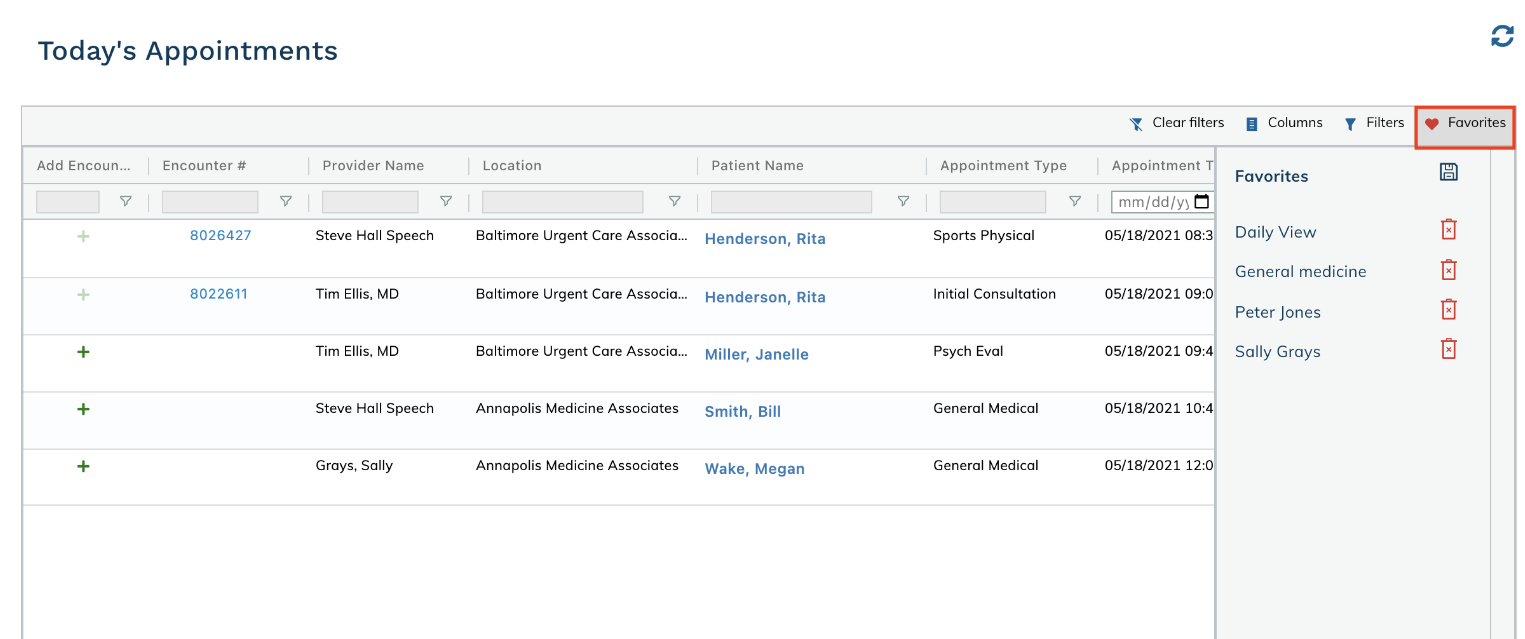Open the Columns panel
The width and height of the screenshot is (1525, 639).
pyautogui.click(x=1284, y=123)
